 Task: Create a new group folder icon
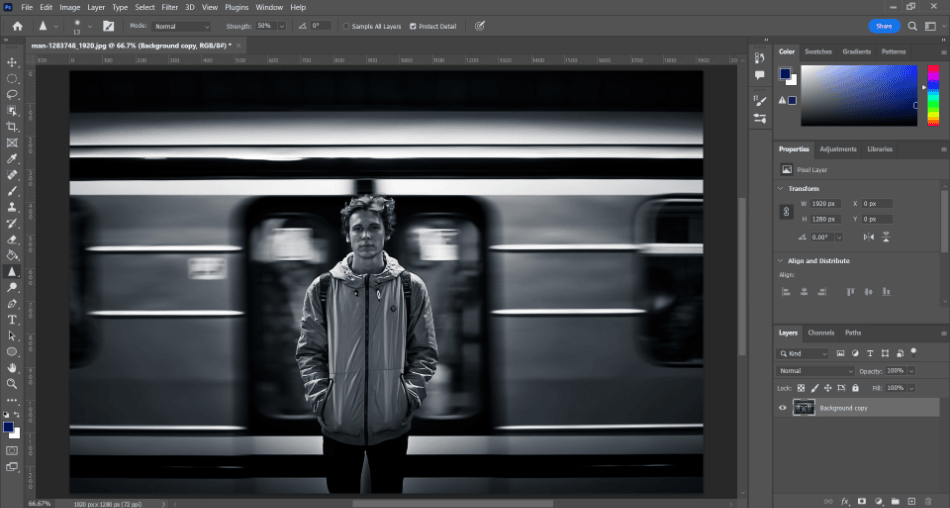[895, 501]
